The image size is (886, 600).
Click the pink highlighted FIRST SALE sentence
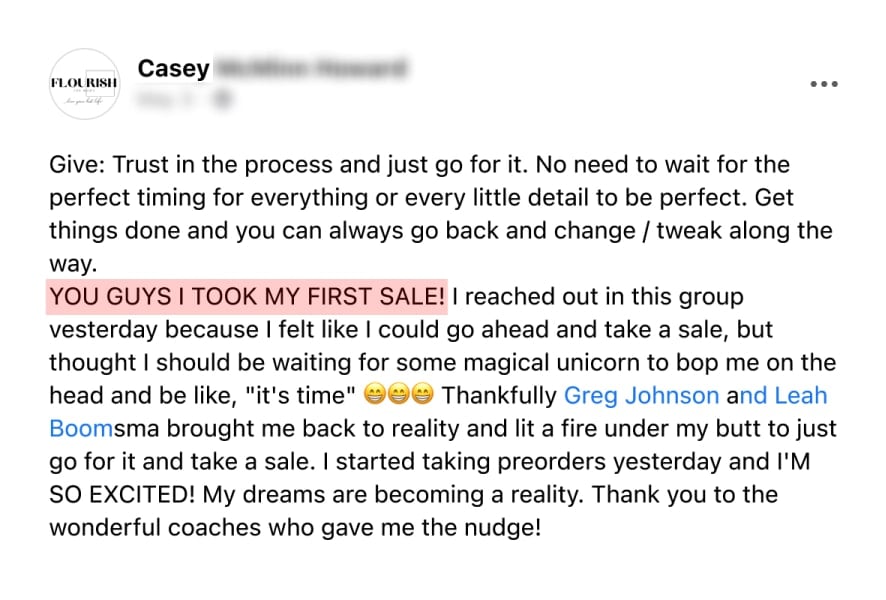pos(247,296)
